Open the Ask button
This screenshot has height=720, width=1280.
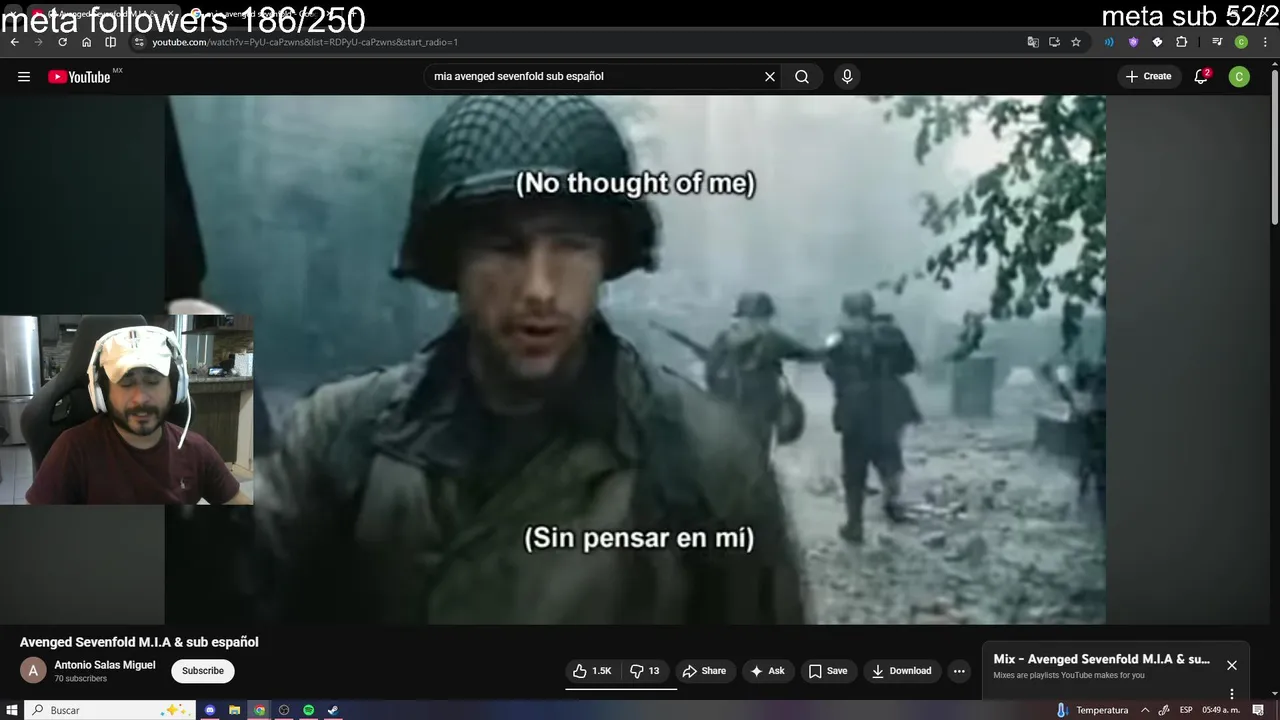767,671
